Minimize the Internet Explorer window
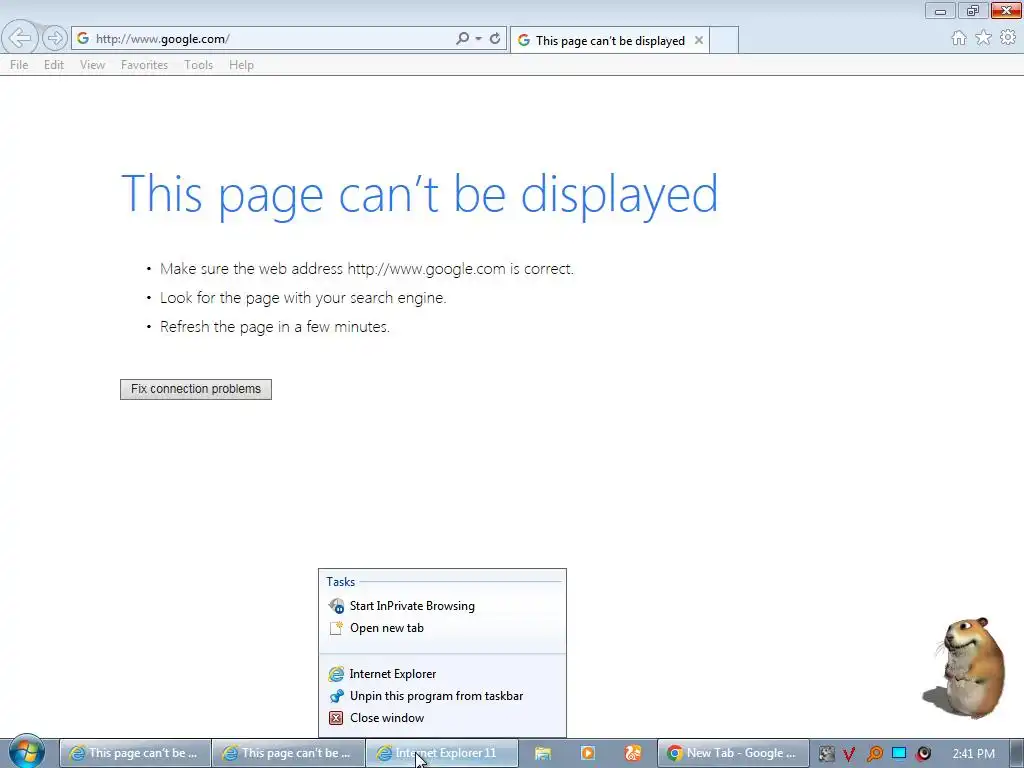Image resolution: width=1024 pixels, height=768 pixels. point(940,10)
